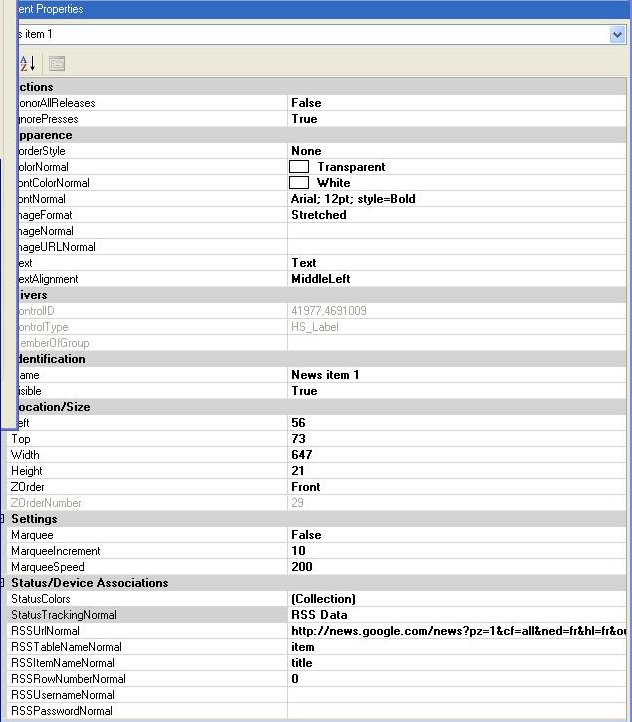Select the RSSItemNameNormal property label
The image size is (632, 722).
(63, 663)
